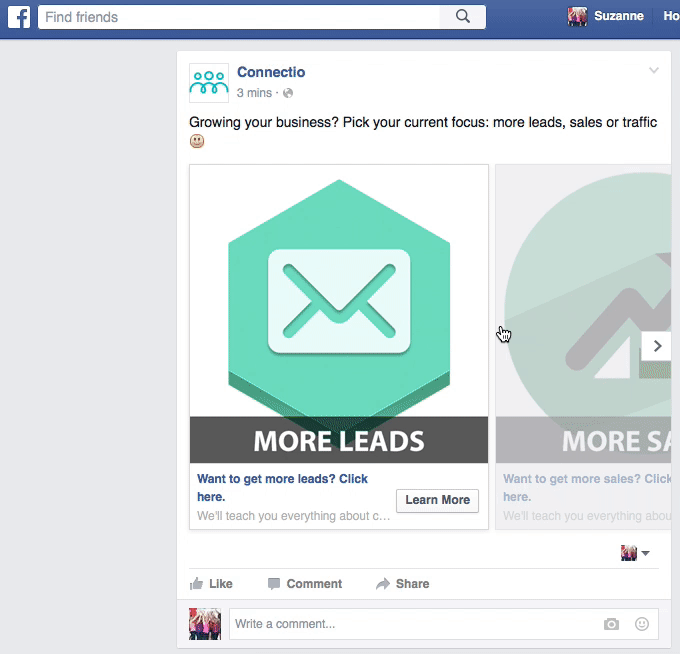Like the Connectio post
The width and height of the screenshot is (680, 654).
(211, 584)
